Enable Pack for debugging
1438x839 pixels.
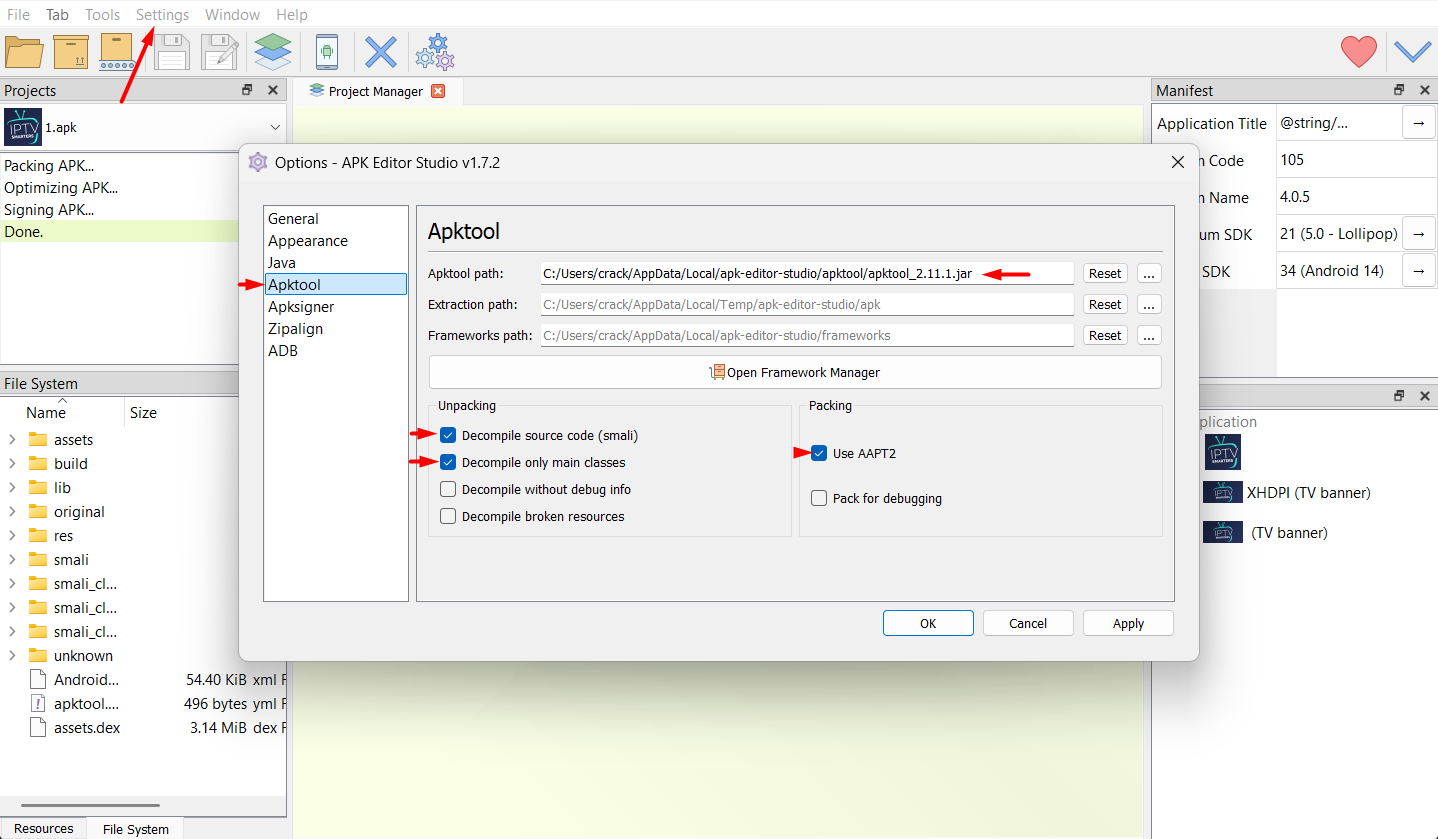pyautogui.click(x=819, y=498)
